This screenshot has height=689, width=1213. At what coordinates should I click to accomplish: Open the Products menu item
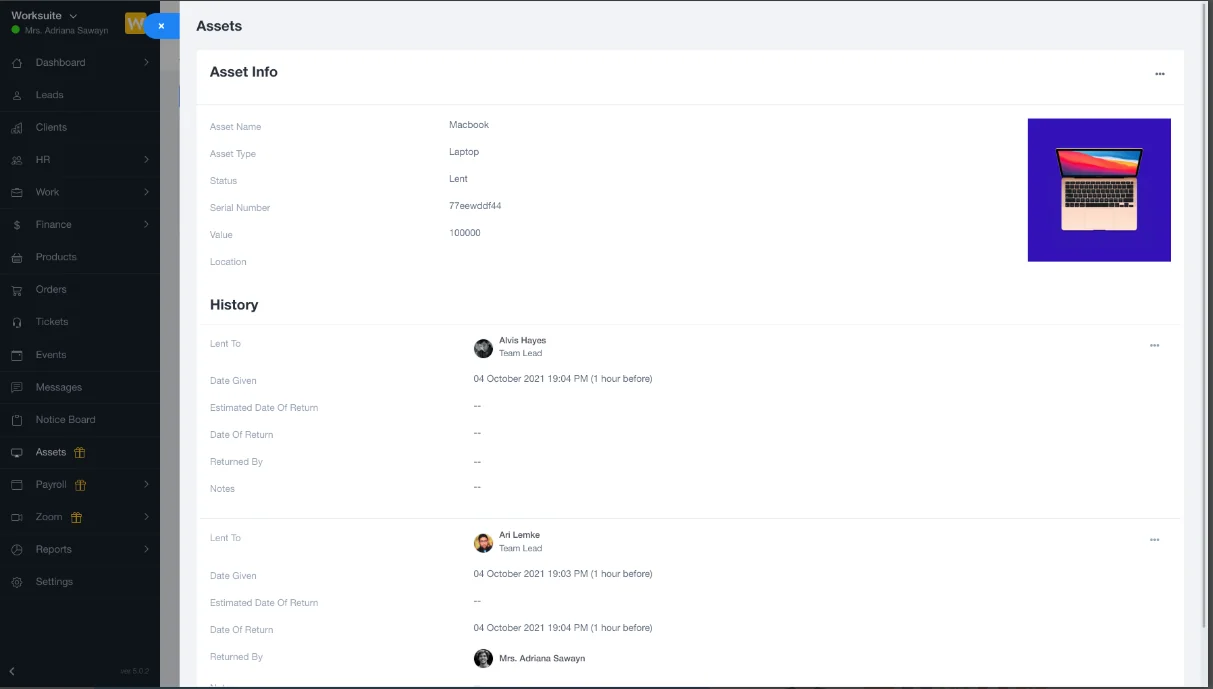56,257
